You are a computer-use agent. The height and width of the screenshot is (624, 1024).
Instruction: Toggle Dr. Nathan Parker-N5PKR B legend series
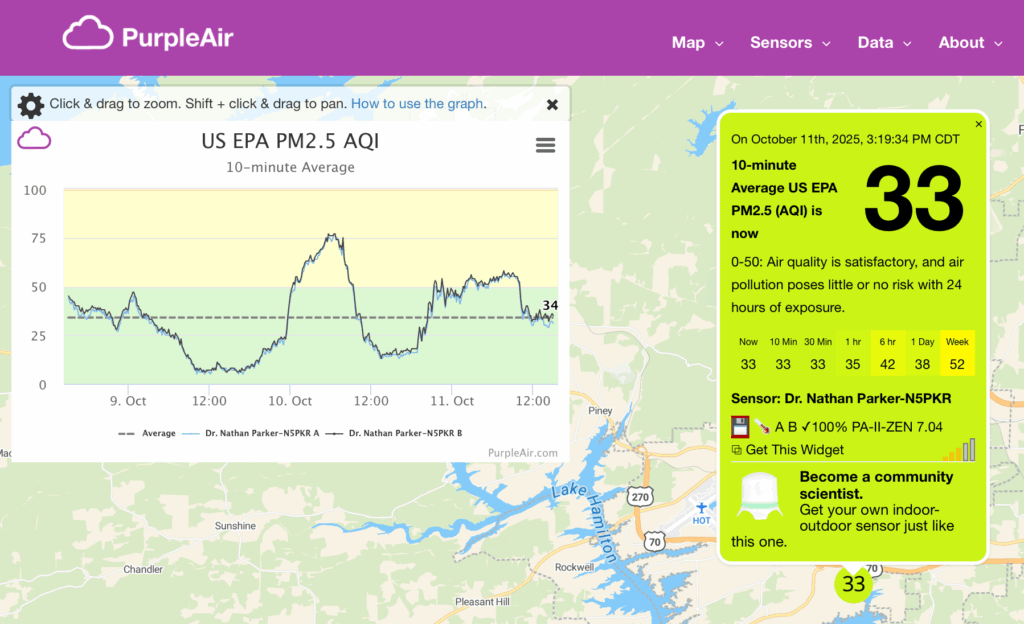pyautogui.click(x=396, y=433)
